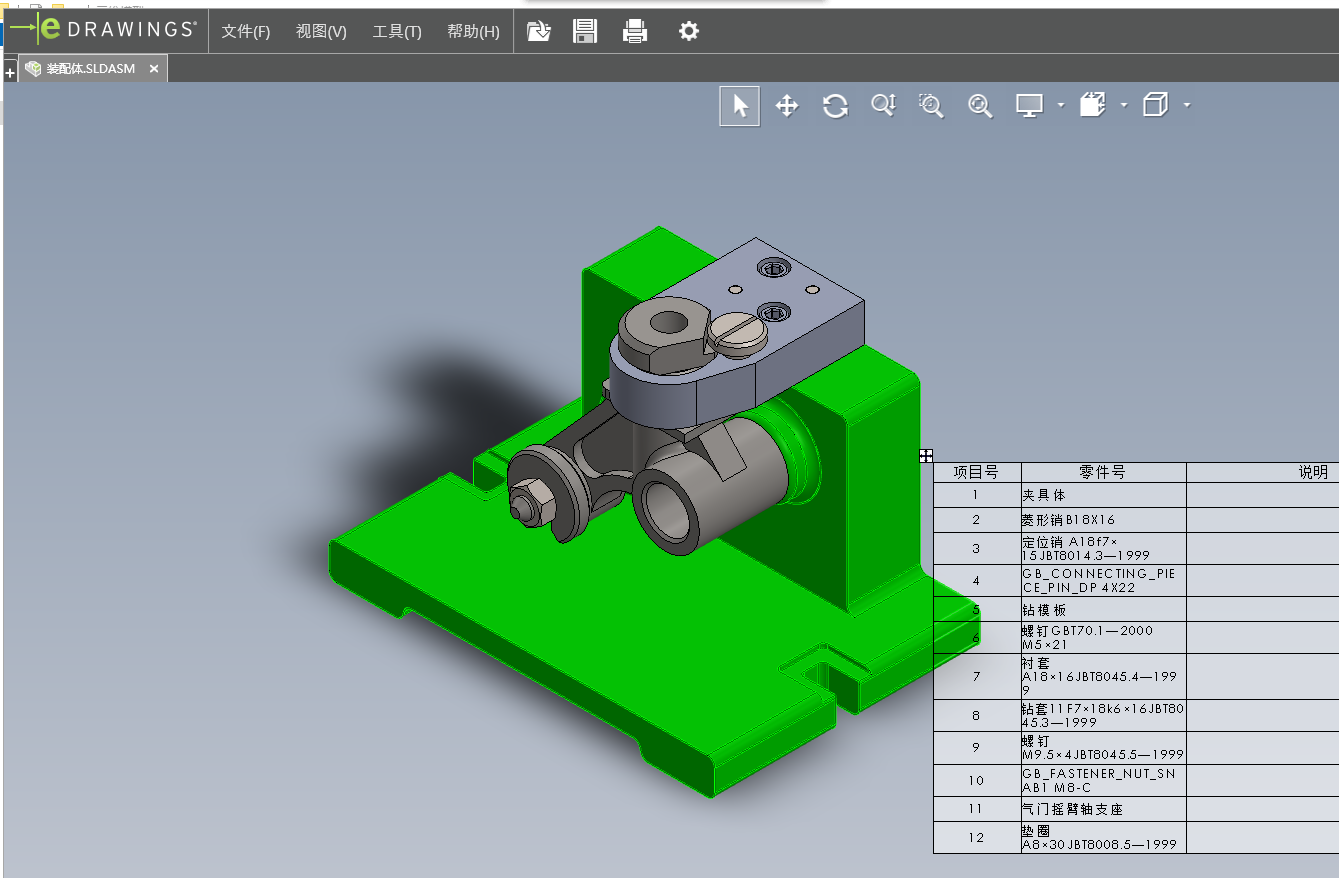1339x878 pixels.
Task: Activate the Select arrow tool
Action: click(740, 106)
